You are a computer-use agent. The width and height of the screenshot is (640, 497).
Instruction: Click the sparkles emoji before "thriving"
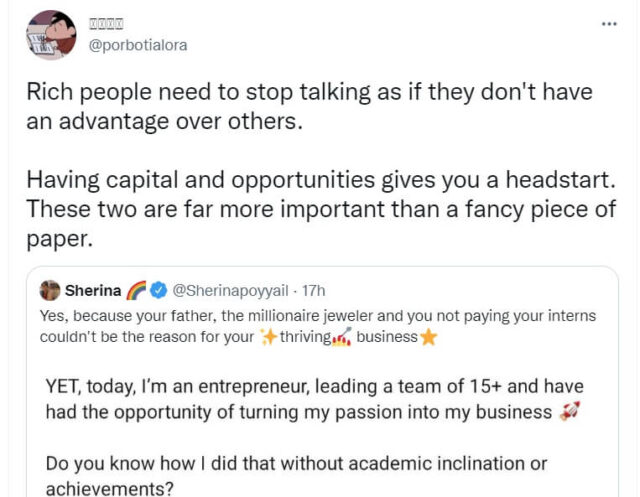267,337
